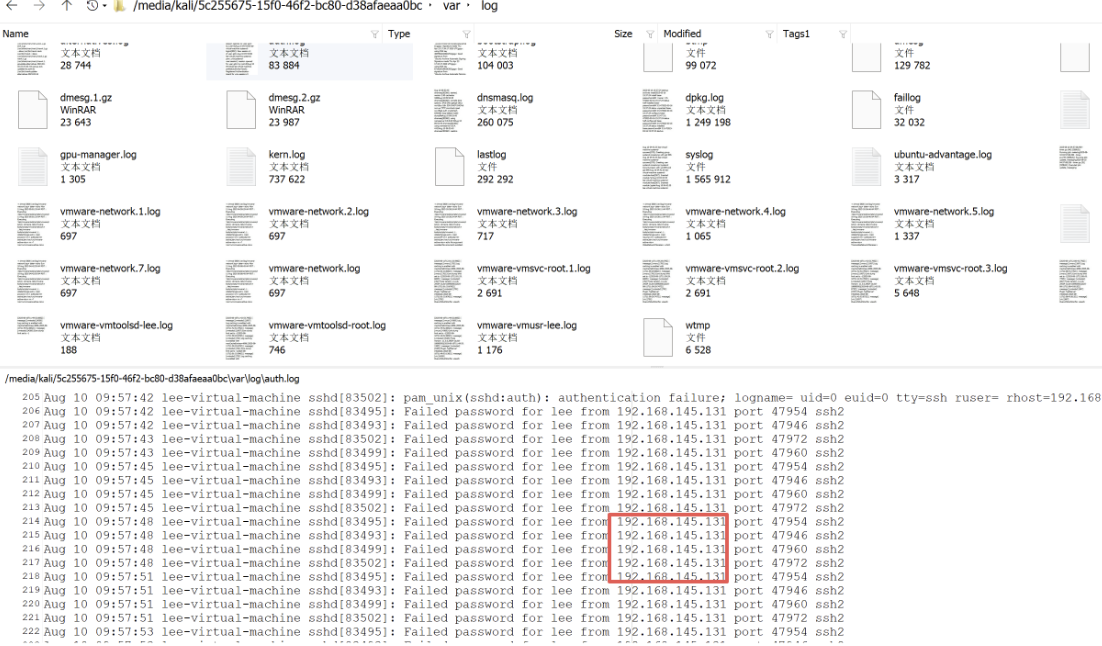
Task: Sort files by Type column header
Action: click(x=399, y=35)
